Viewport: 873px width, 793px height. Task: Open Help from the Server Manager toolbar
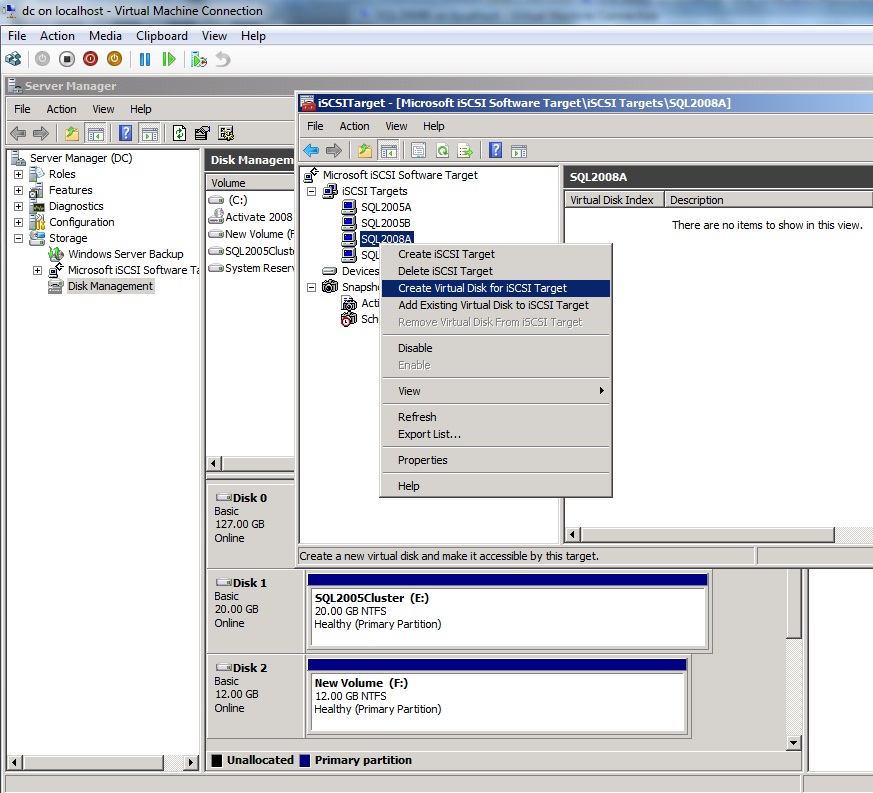pyautogui.click(x=126, y=134)
